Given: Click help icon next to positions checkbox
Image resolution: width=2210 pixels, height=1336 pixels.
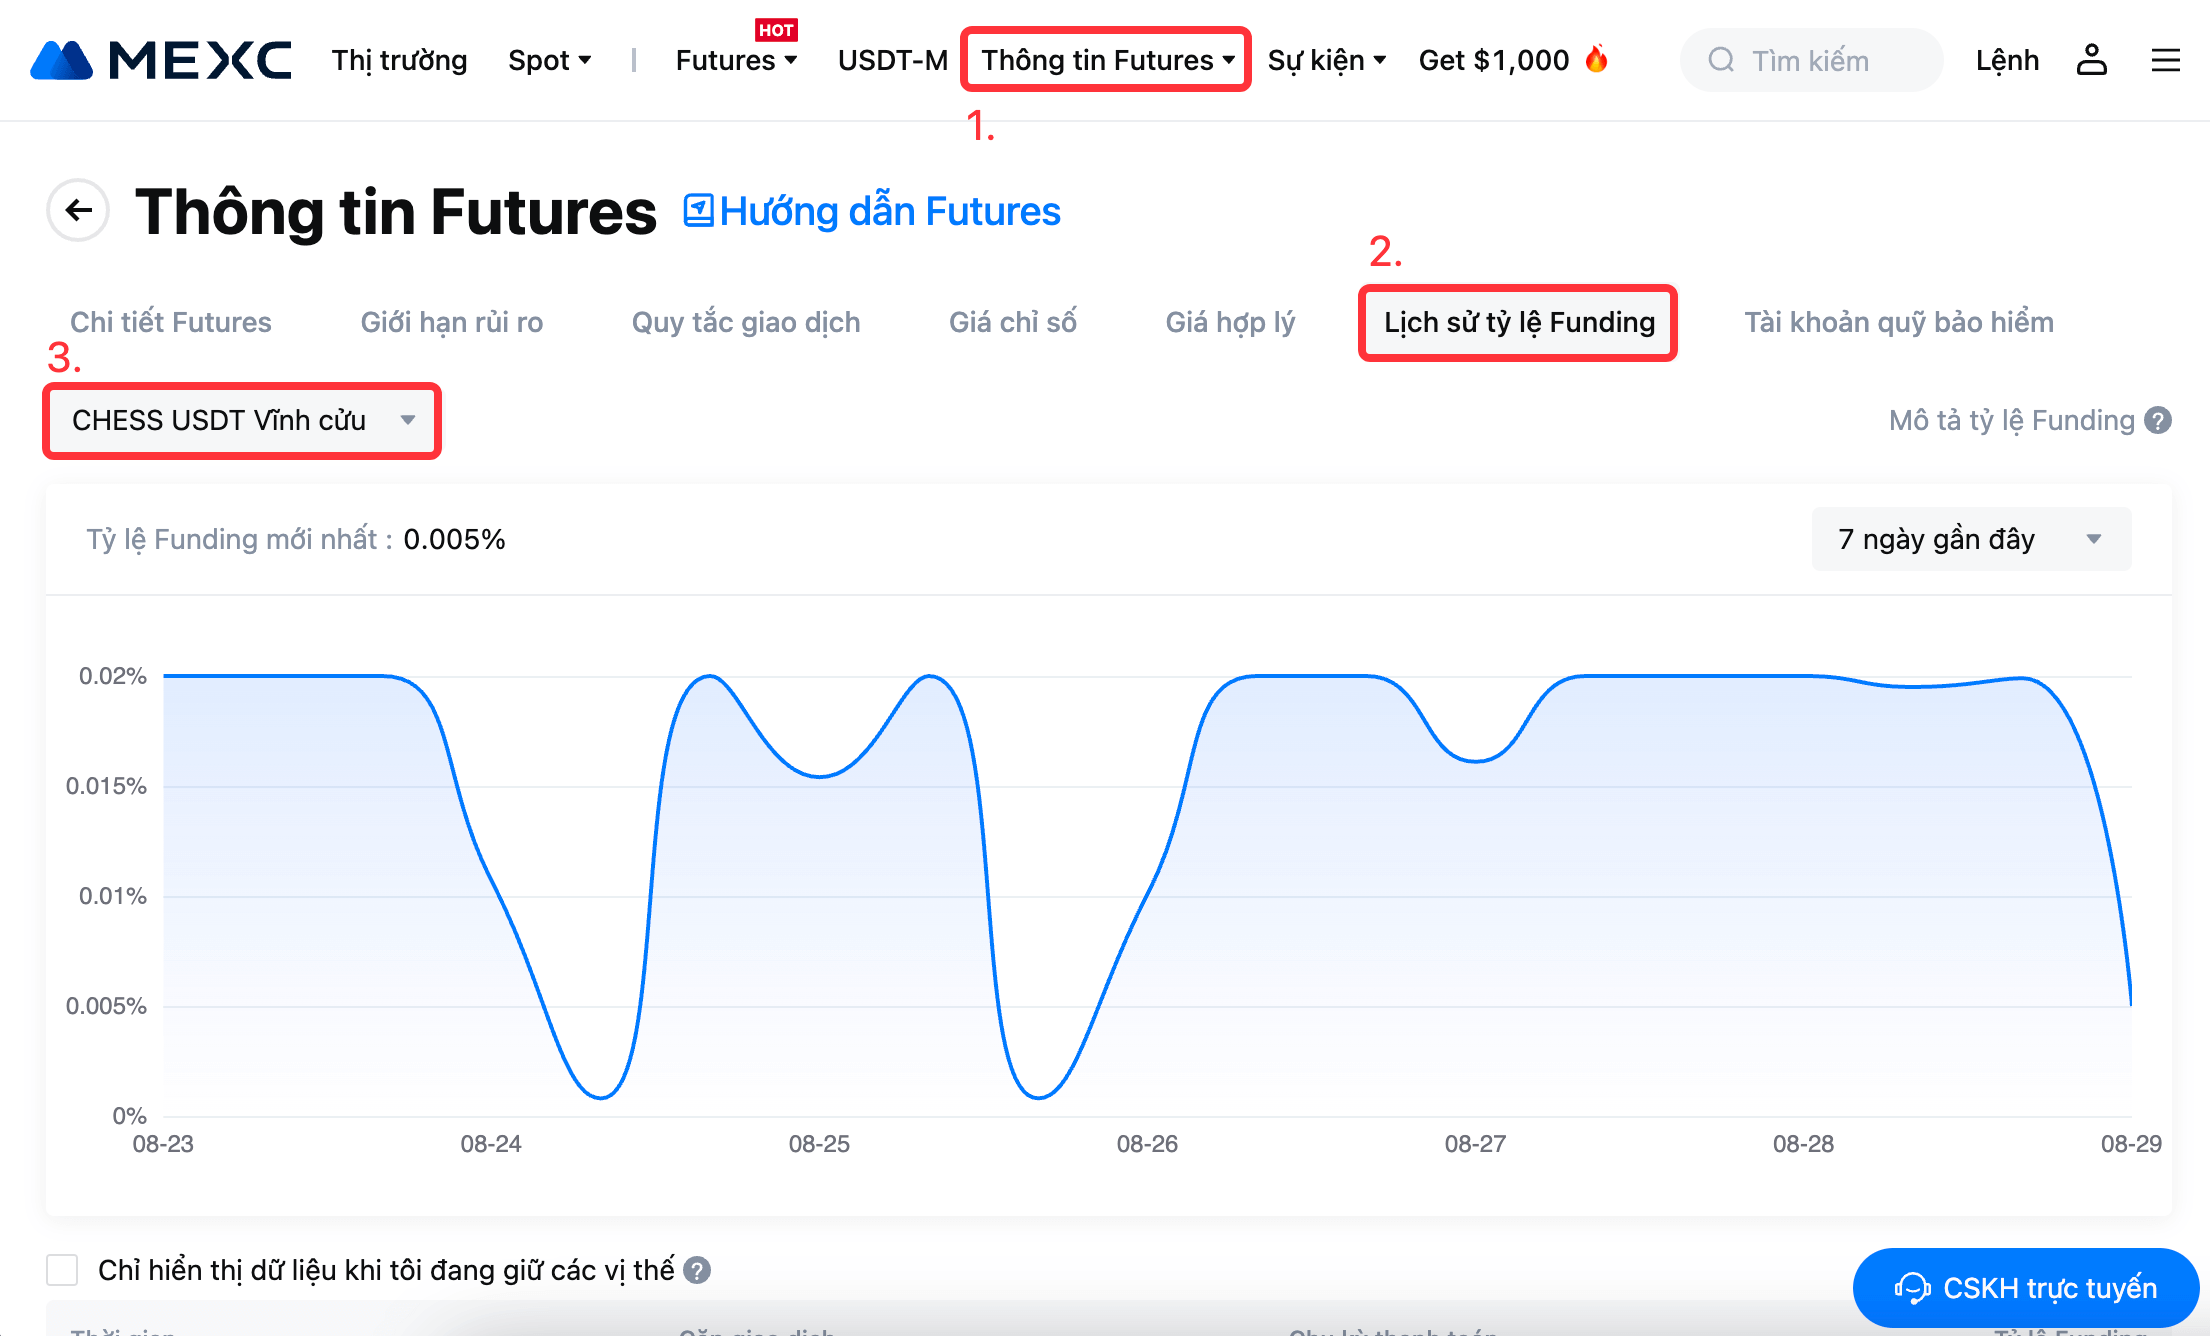Looking at the screenshot, I should (x=697, y=1270).
